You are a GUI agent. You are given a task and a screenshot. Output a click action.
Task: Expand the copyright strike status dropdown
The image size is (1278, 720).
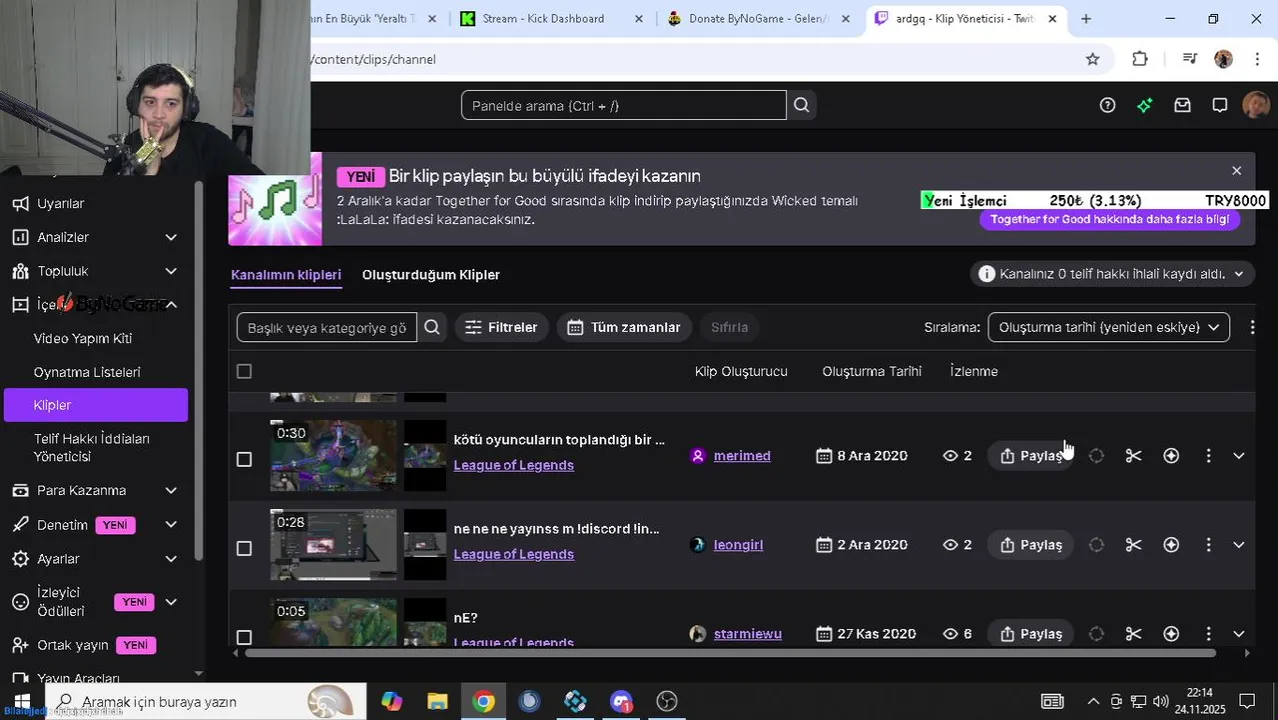(x=1112, y=274)
